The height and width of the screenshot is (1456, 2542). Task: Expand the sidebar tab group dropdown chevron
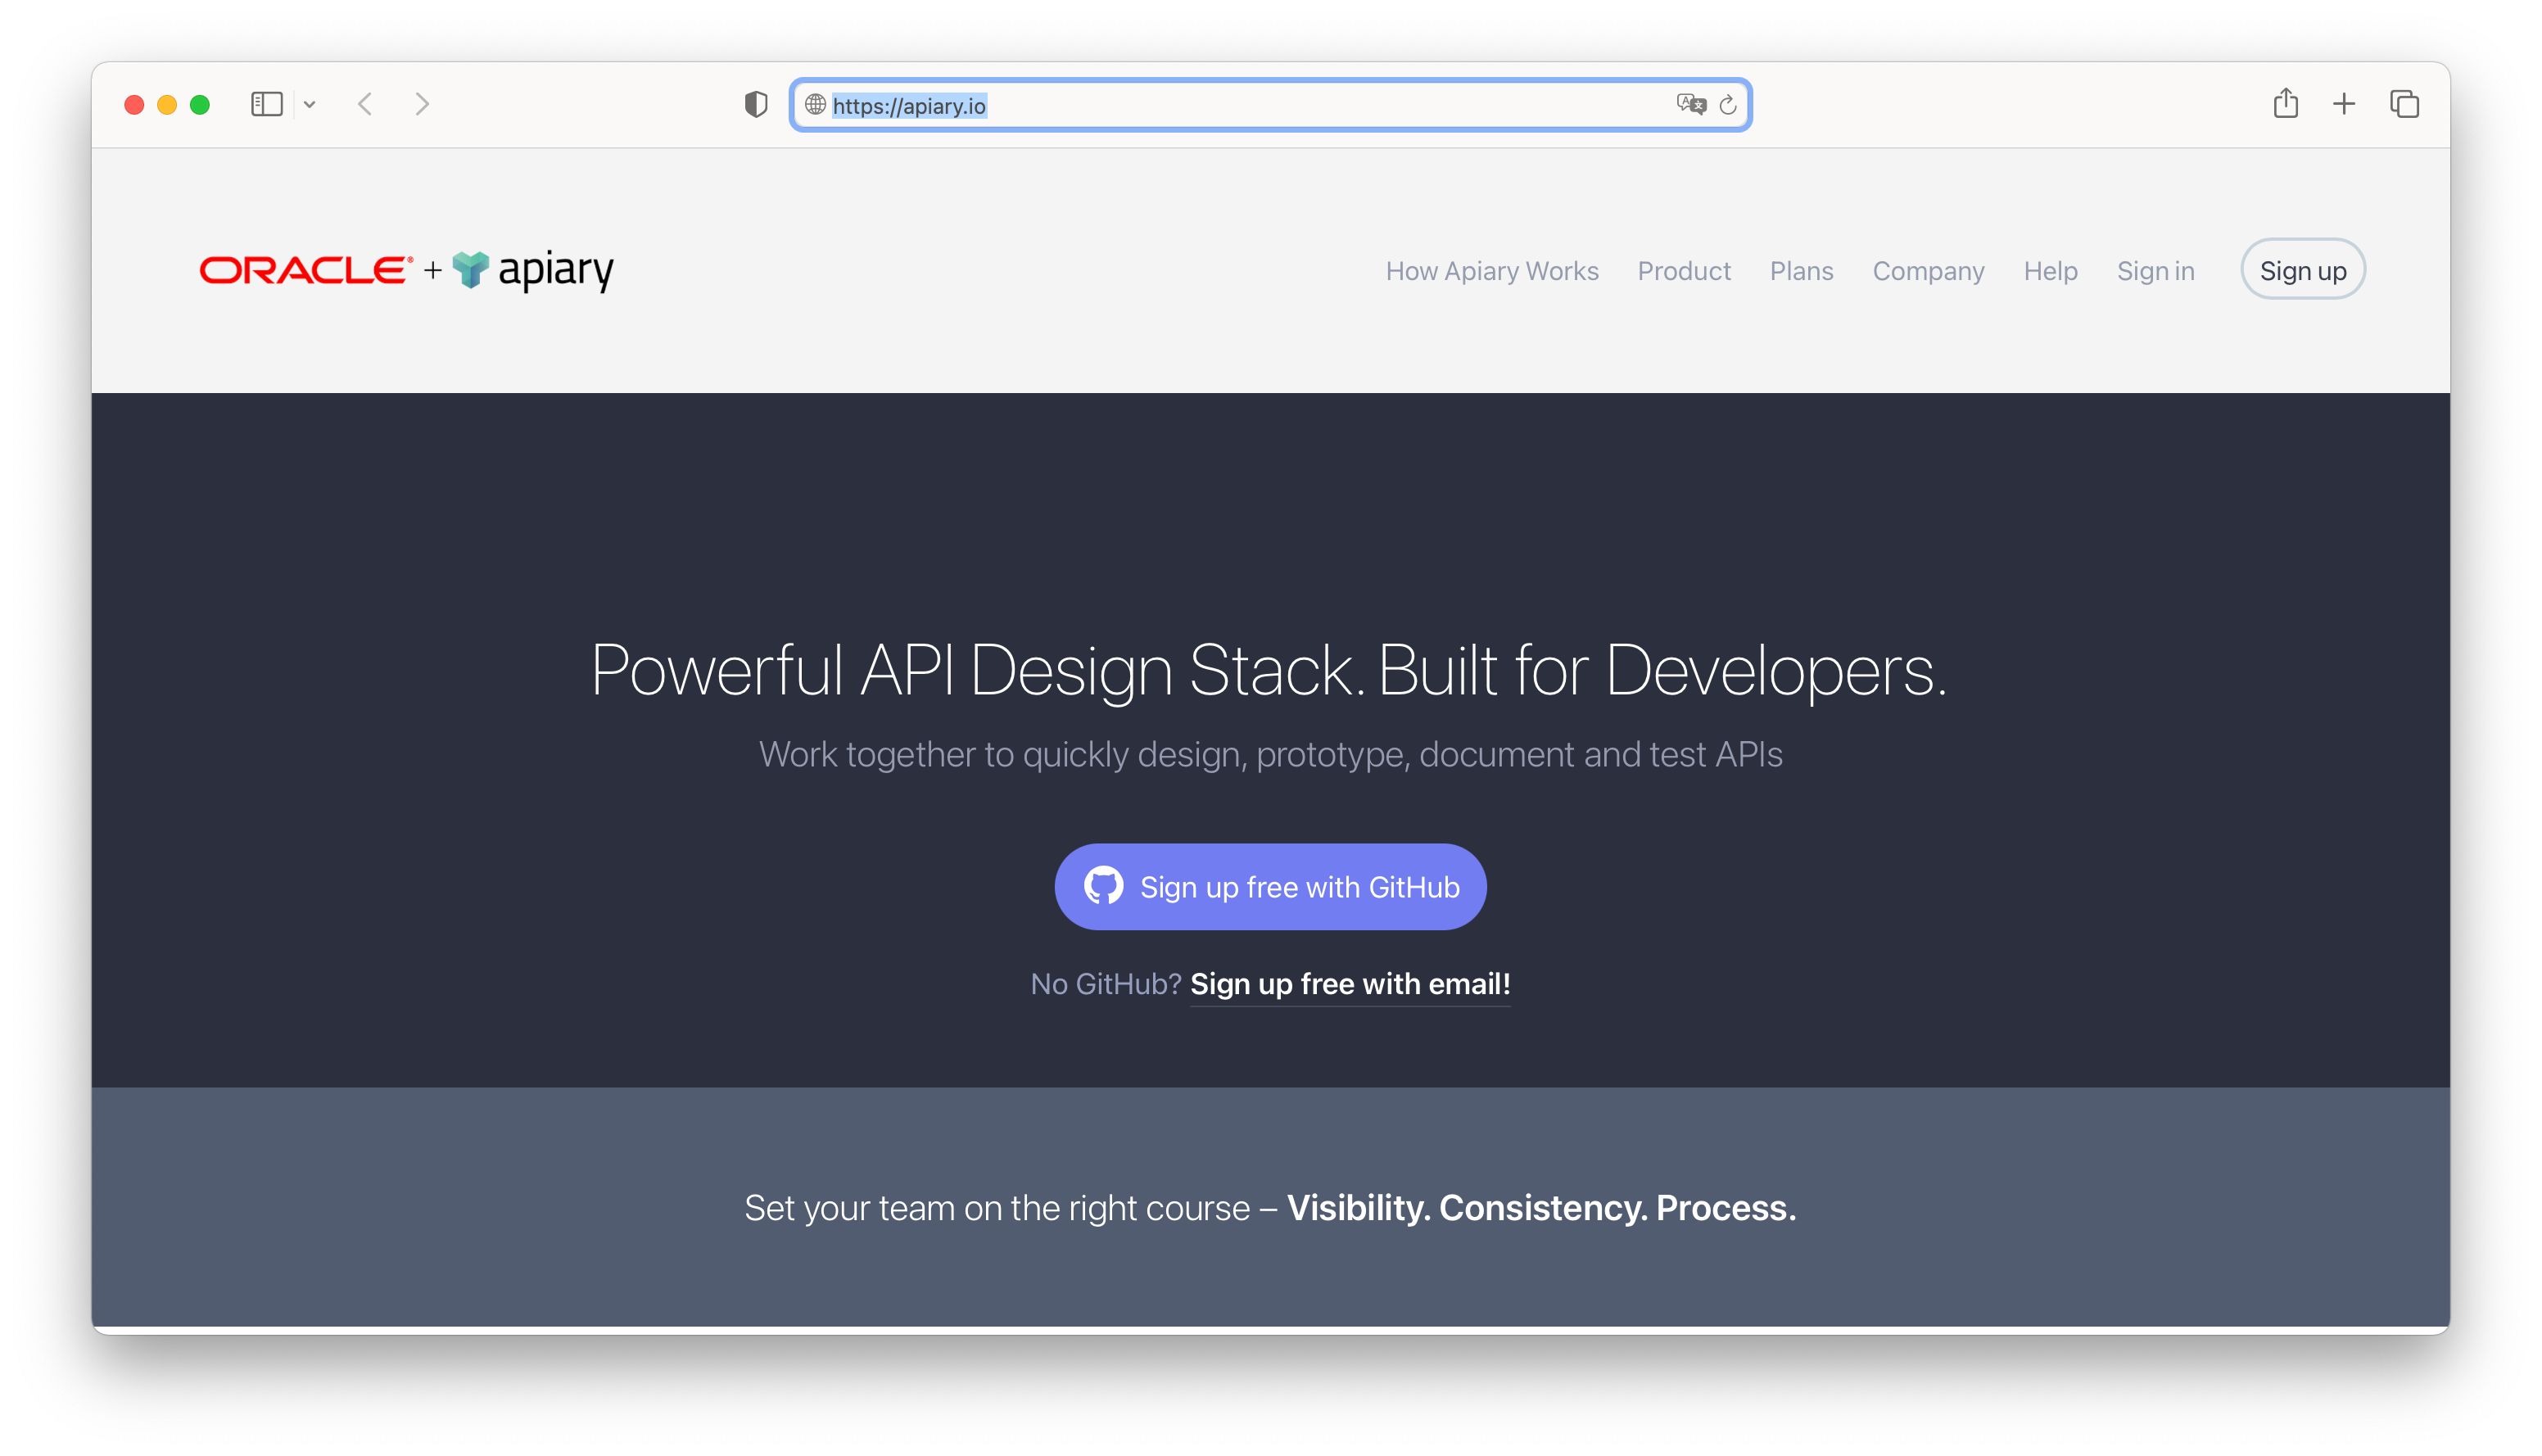(x=310, y=105)
